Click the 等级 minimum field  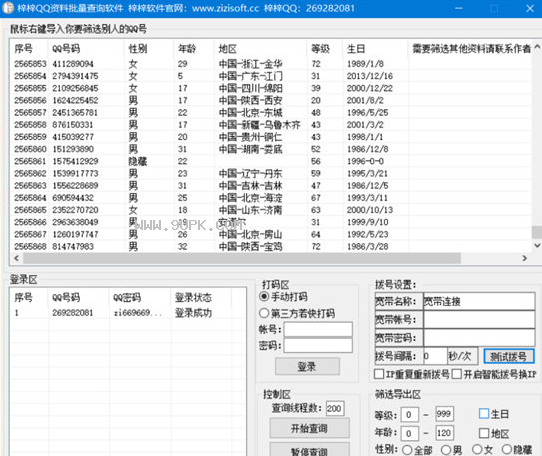click(410, 415)
